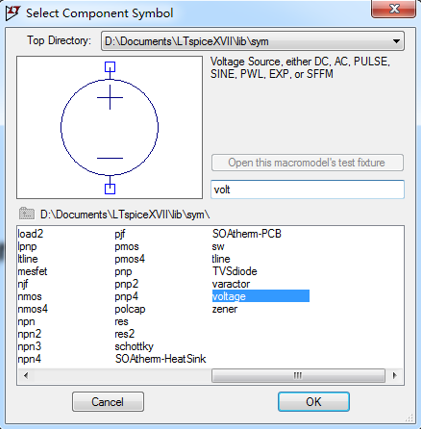Select pmos in the component list
Image resolution: width=421 pixels, height=429 pixels.
127,246
